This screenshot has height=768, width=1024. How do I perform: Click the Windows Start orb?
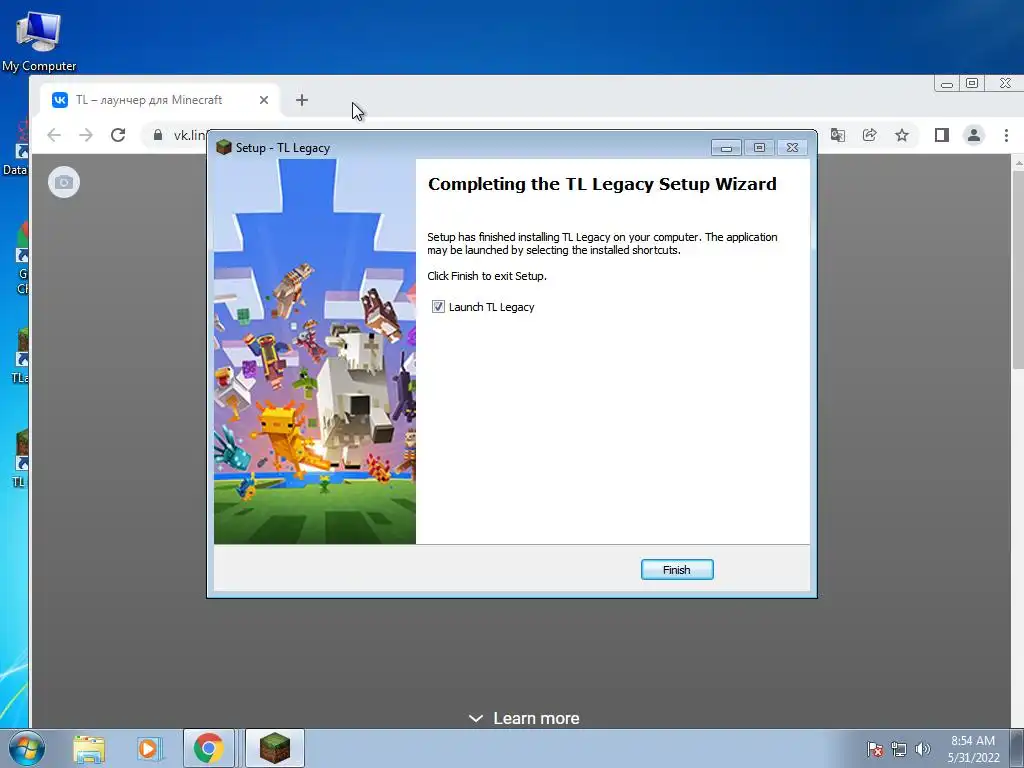pyautogui.click(x=27, y=748)
